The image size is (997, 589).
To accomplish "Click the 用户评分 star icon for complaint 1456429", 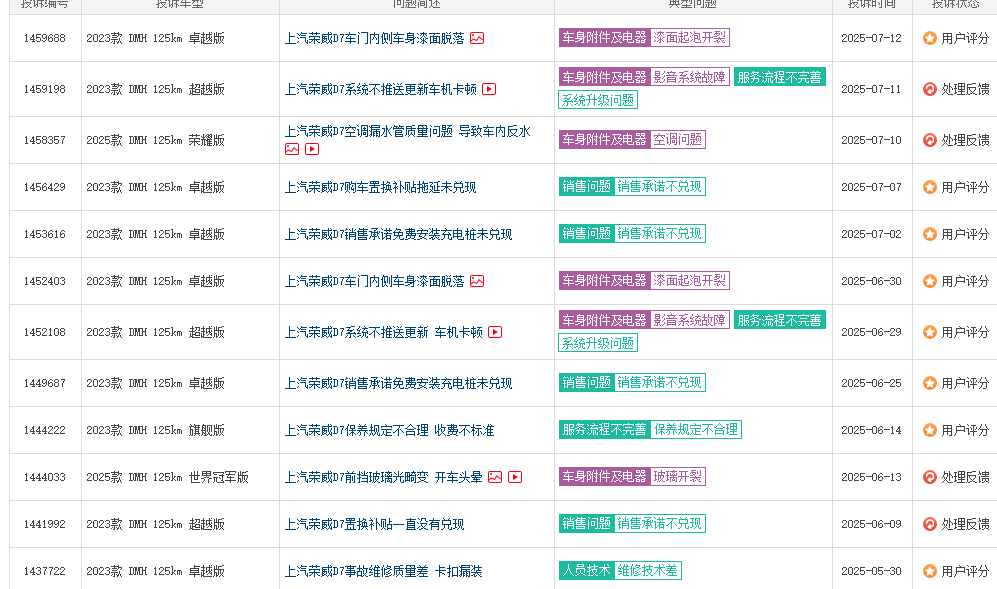I will 930,187.
